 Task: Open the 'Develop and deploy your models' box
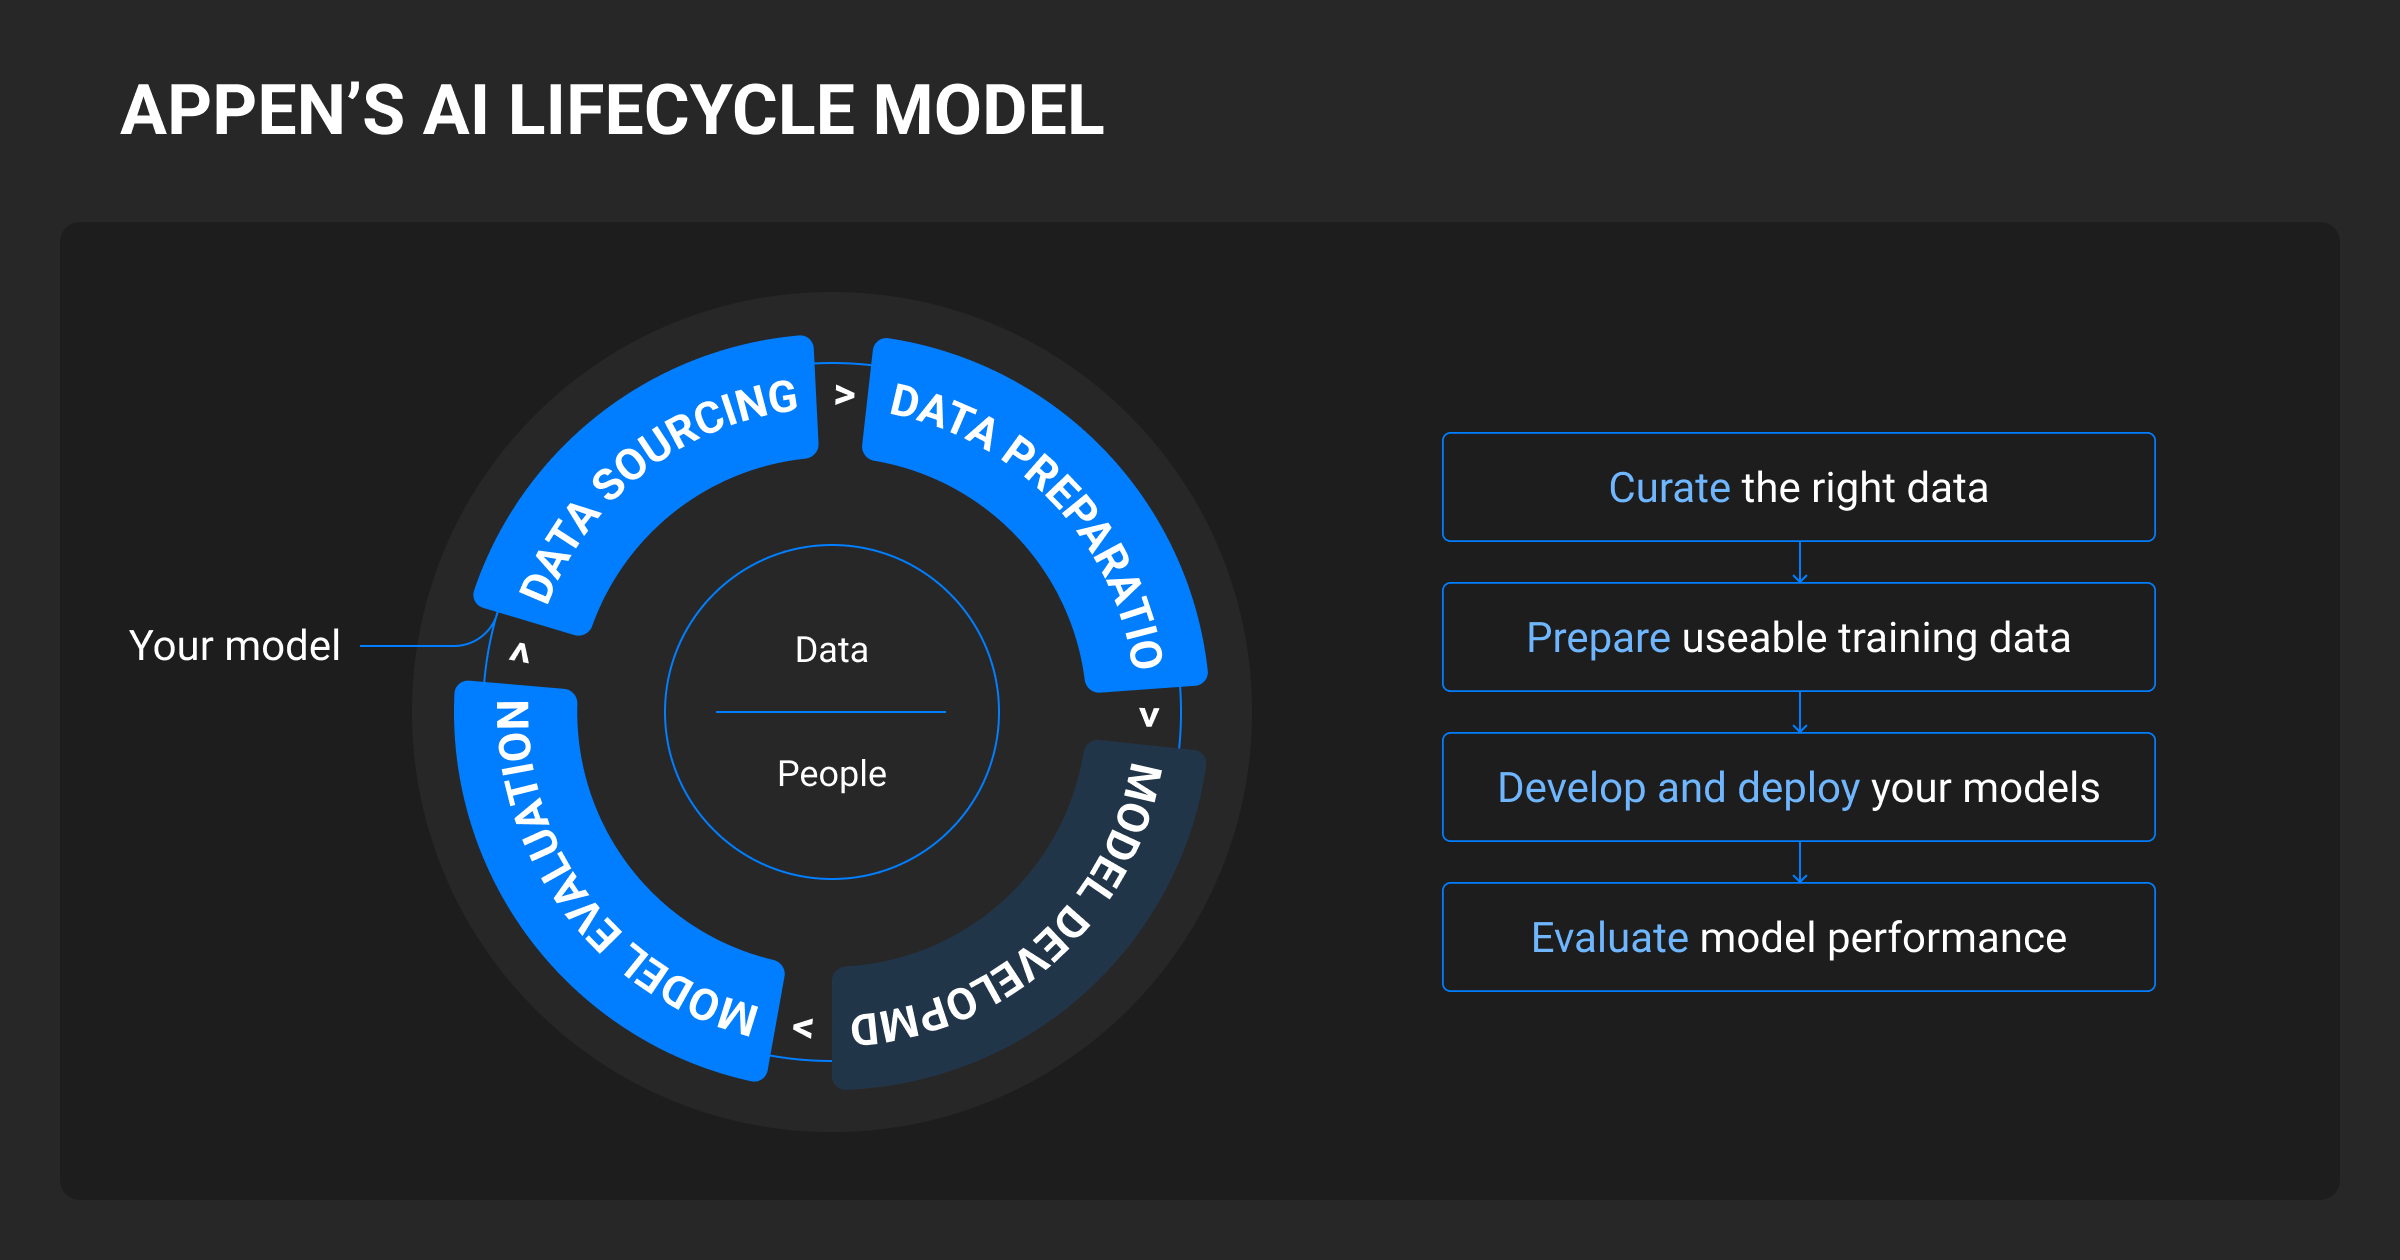(1798, 787)
